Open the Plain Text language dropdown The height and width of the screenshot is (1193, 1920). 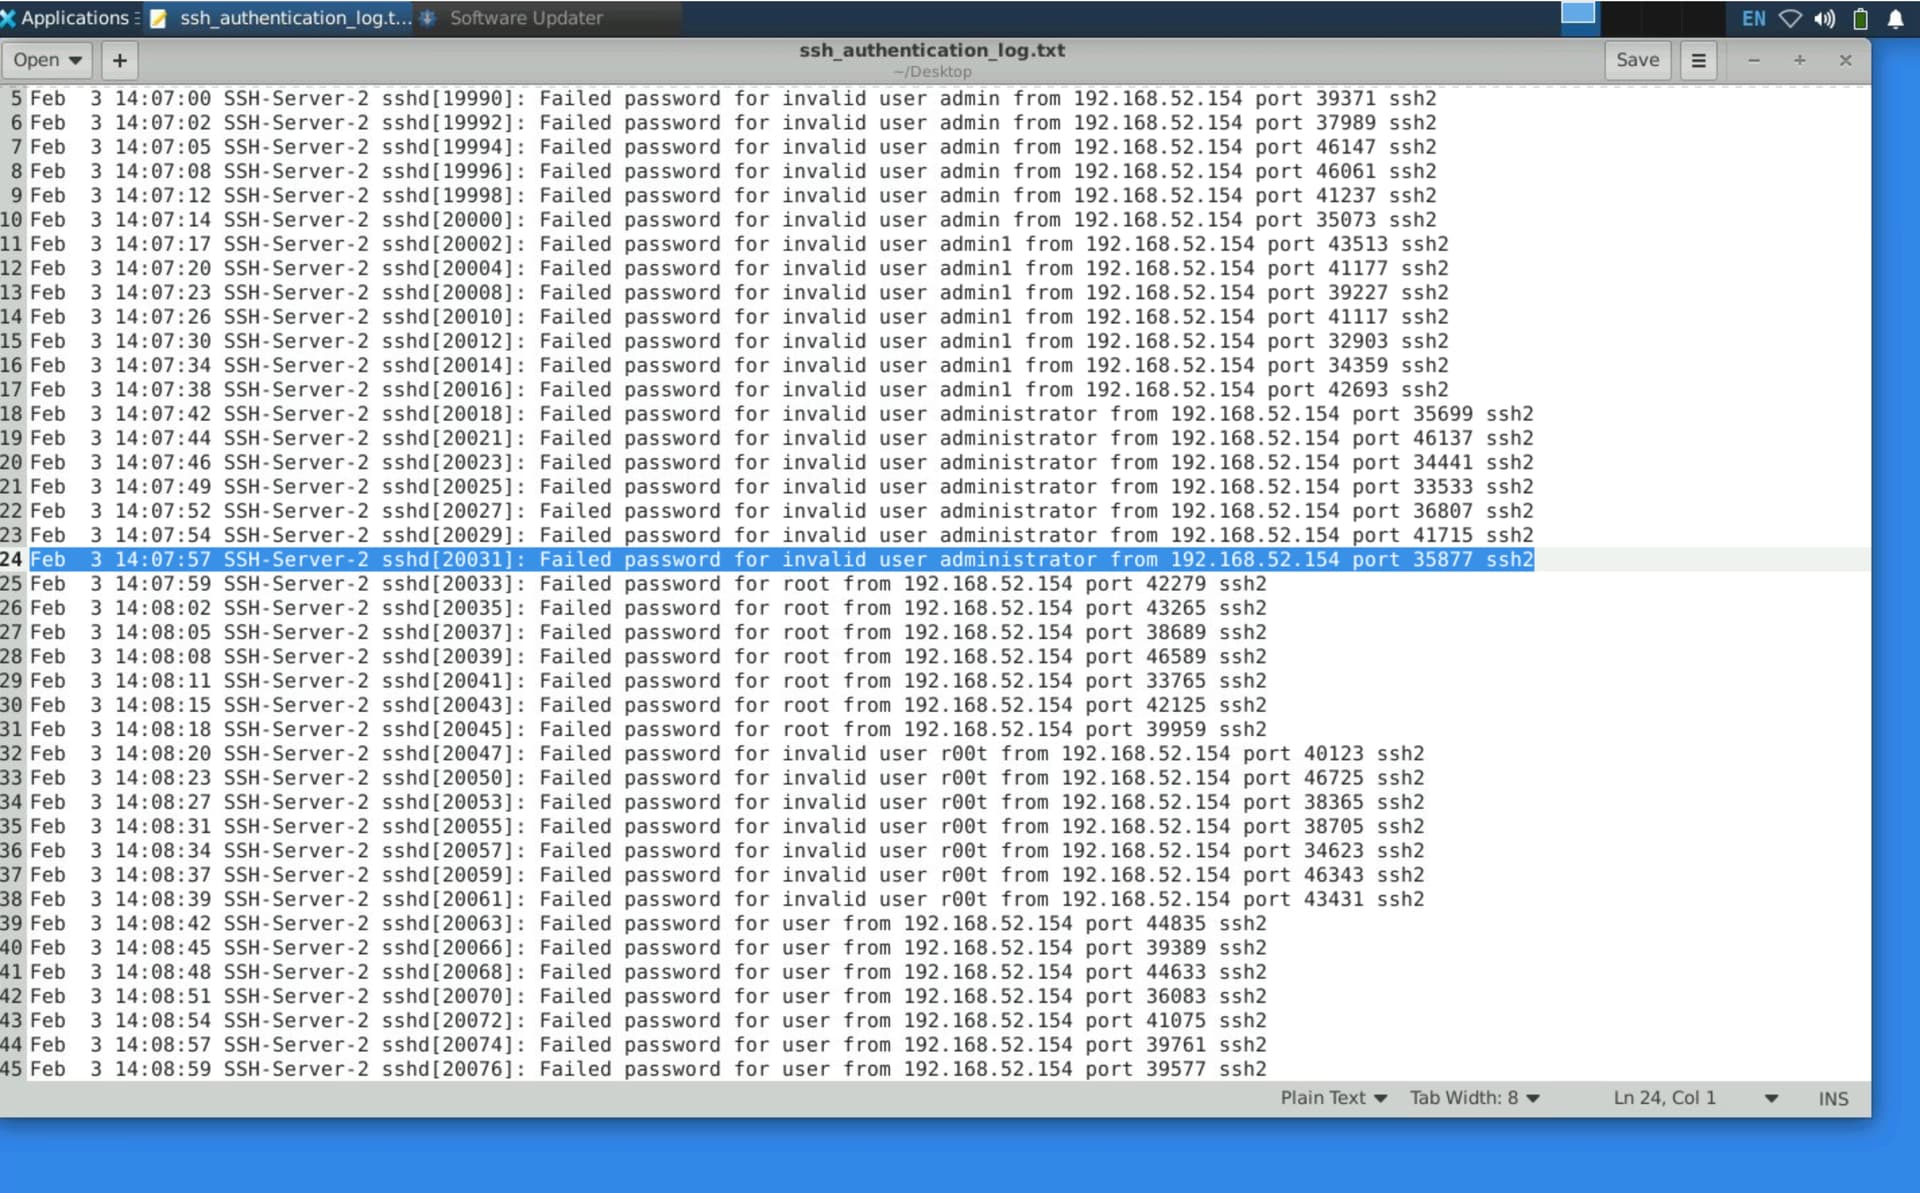(1333, 1098)
